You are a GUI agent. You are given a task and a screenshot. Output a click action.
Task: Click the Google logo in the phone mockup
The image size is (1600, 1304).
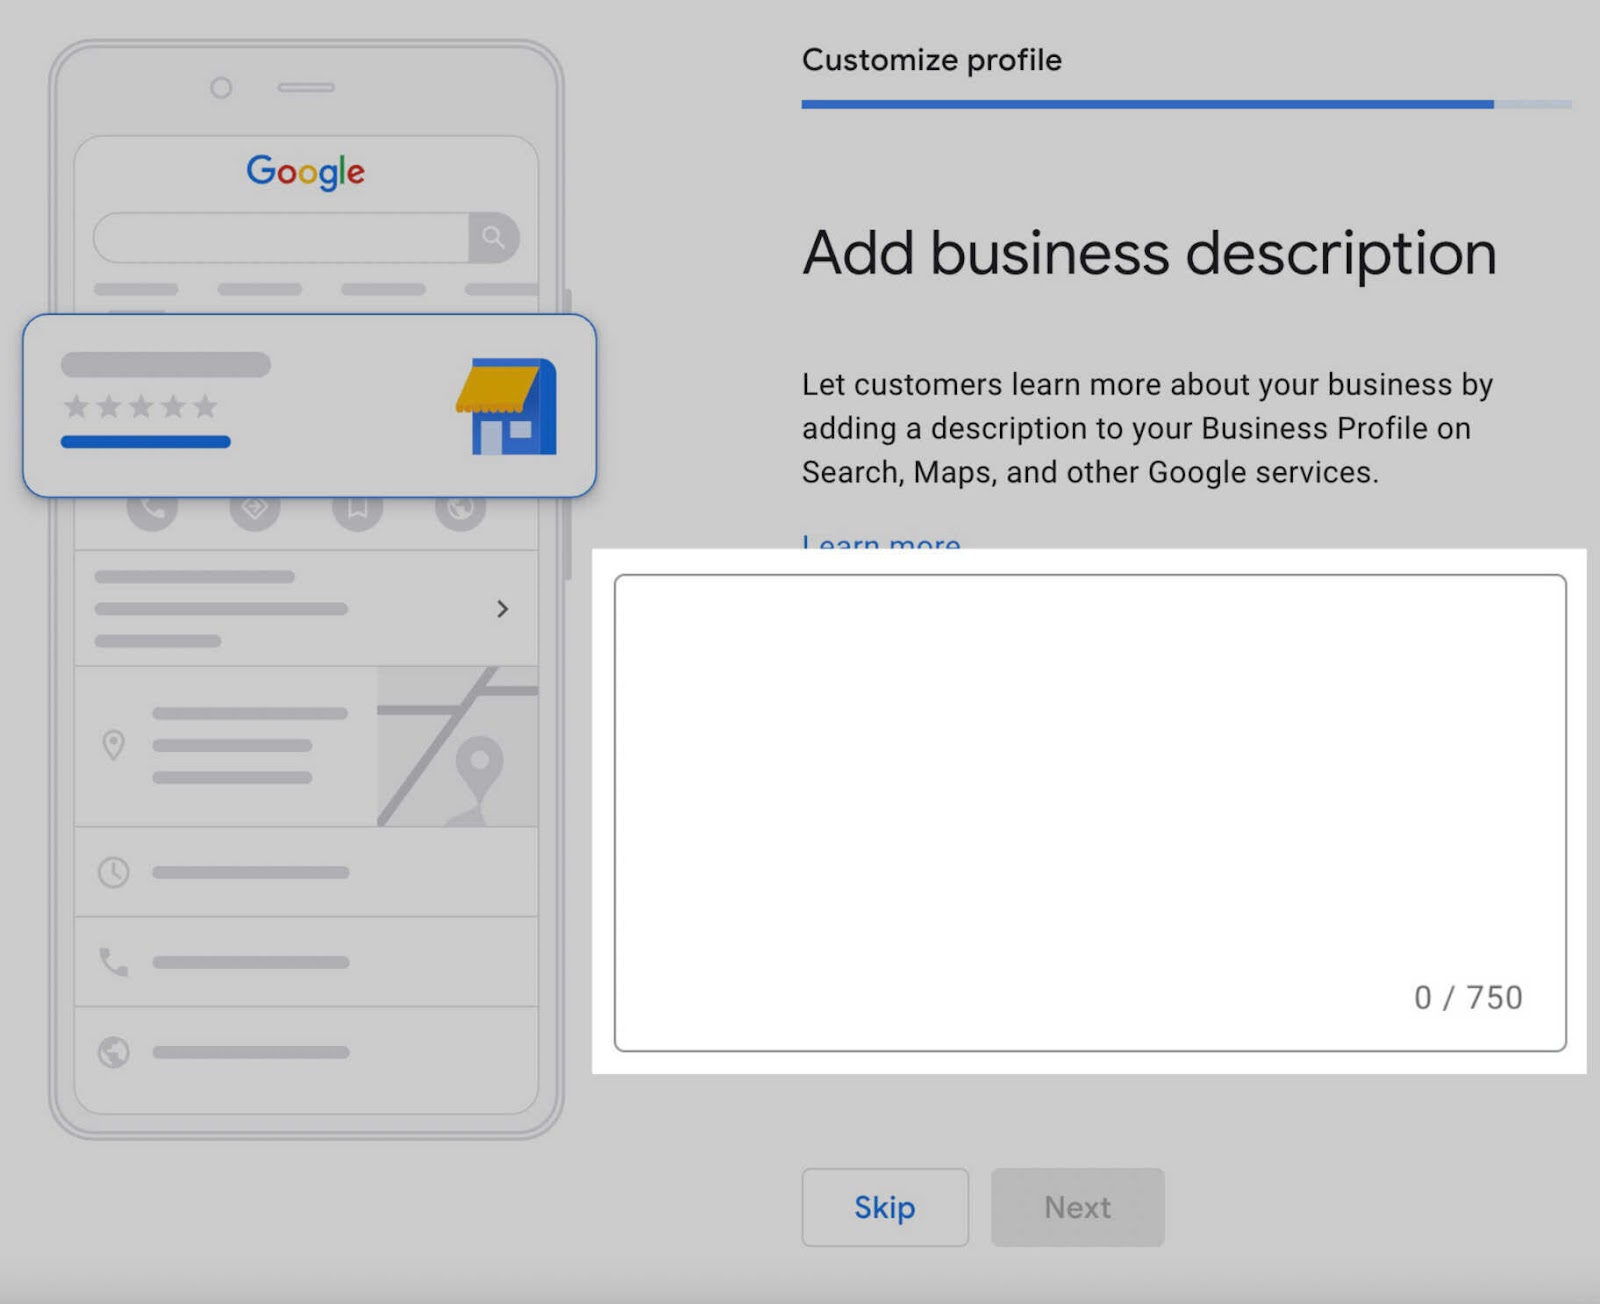[x=305, y=172]
